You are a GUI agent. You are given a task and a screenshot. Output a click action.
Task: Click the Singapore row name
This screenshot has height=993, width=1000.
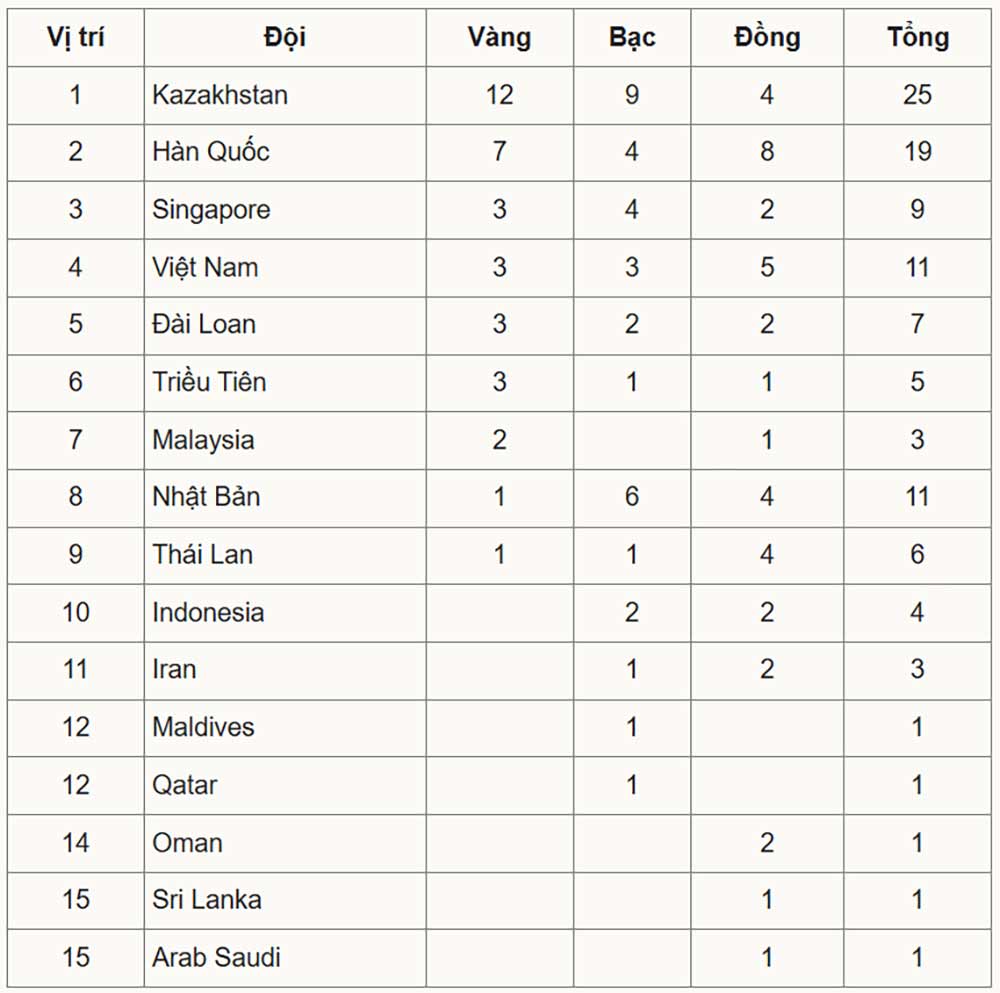(x=211, y=210)
